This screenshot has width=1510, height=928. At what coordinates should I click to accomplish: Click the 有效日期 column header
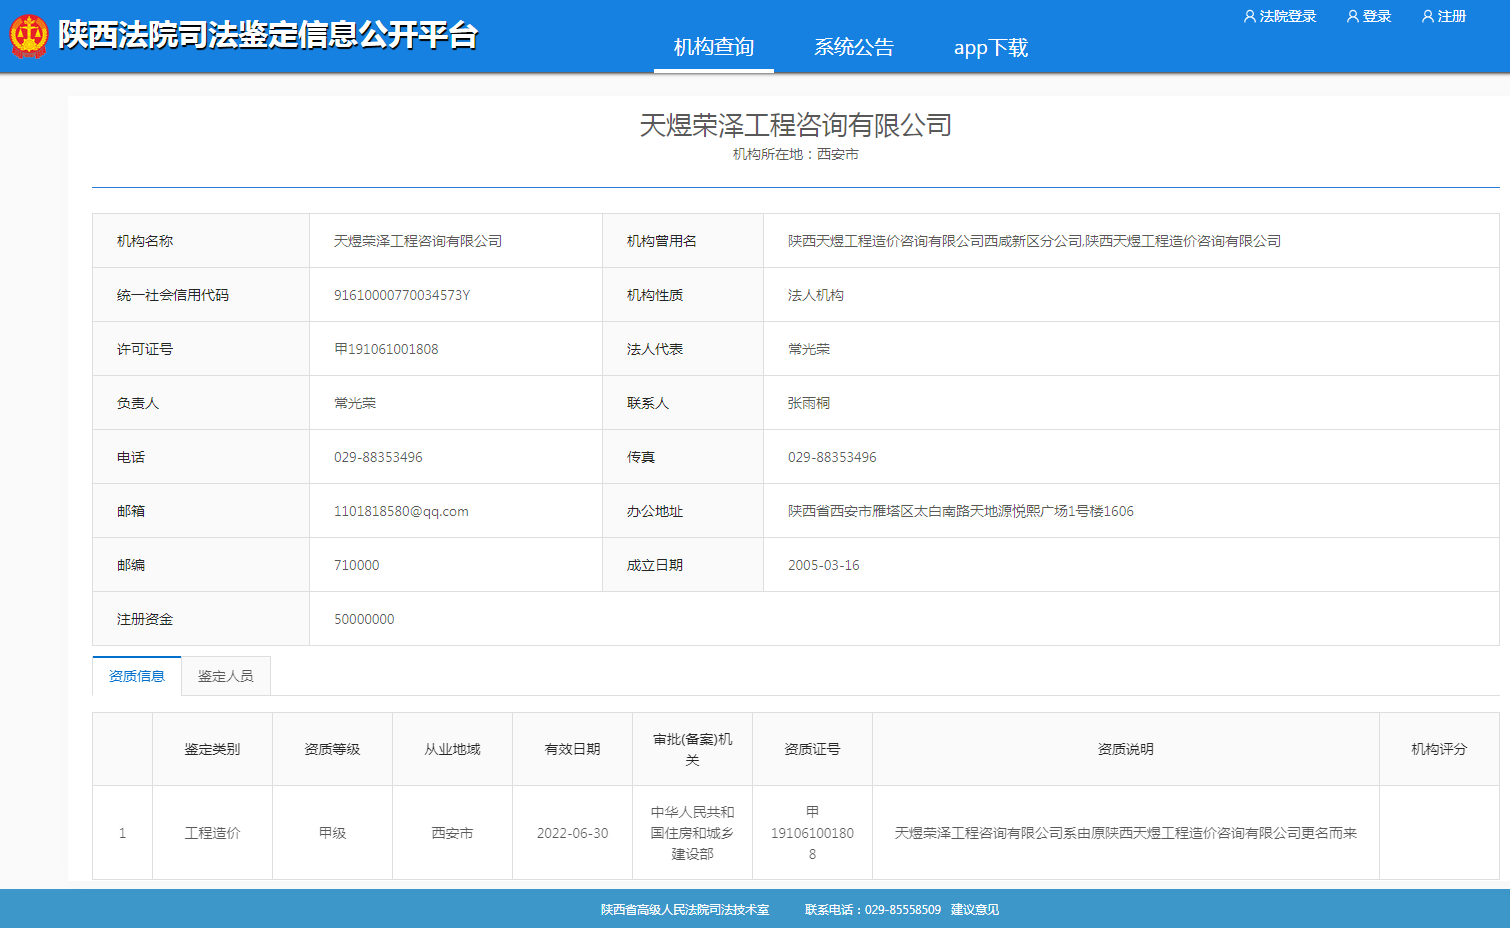coord(572,749)
